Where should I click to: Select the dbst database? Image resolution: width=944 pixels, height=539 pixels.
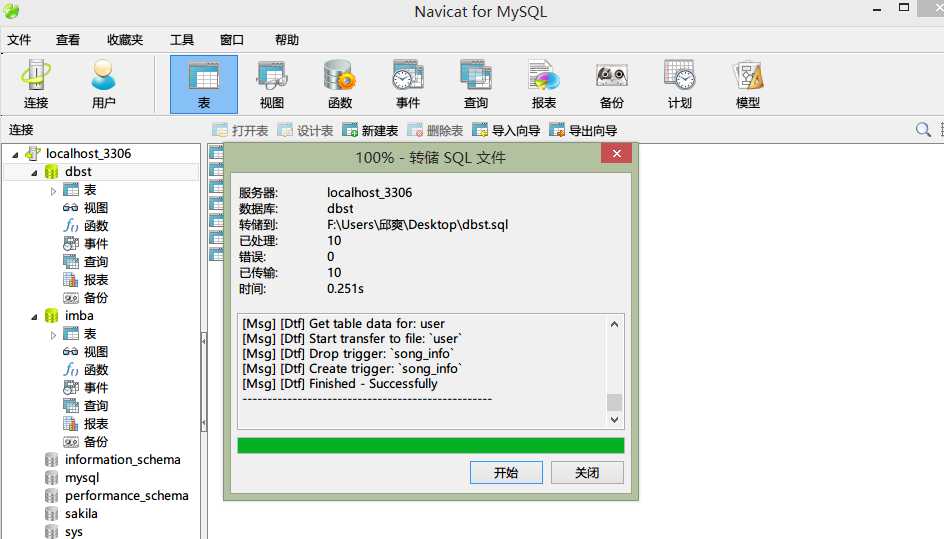(x=78, y=172)
